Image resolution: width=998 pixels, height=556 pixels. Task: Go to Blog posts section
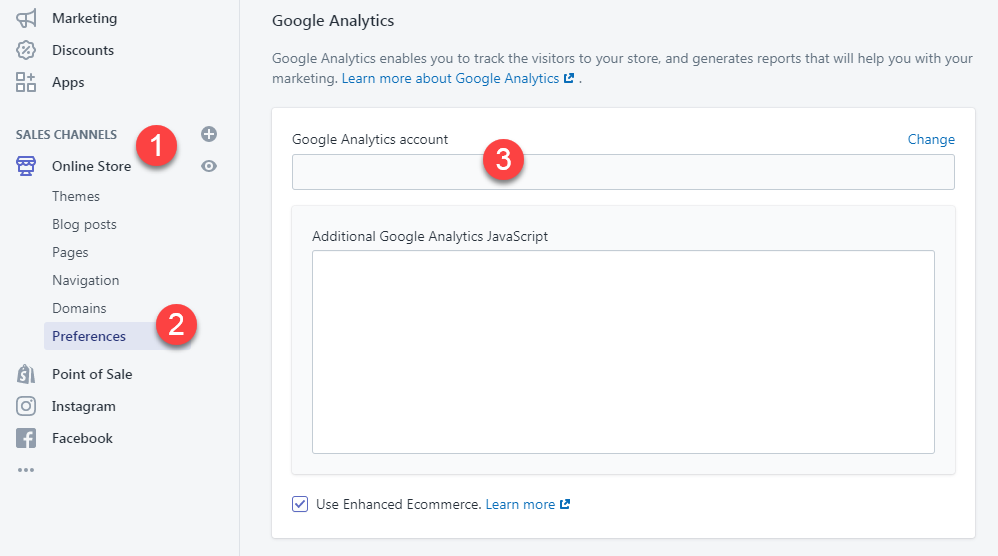84,224
